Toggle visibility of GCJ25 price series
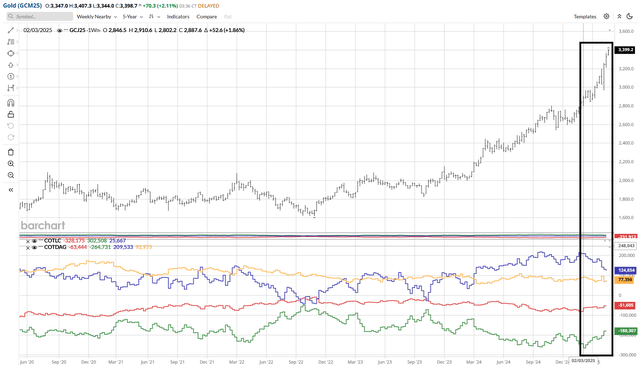640x365 pixels. tap(60, 30)
